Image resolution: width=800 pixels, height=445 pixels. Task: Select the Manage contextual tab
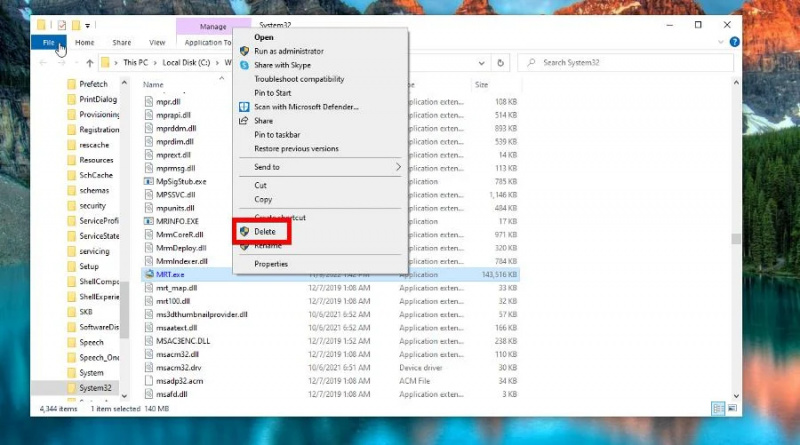point(213,27)
